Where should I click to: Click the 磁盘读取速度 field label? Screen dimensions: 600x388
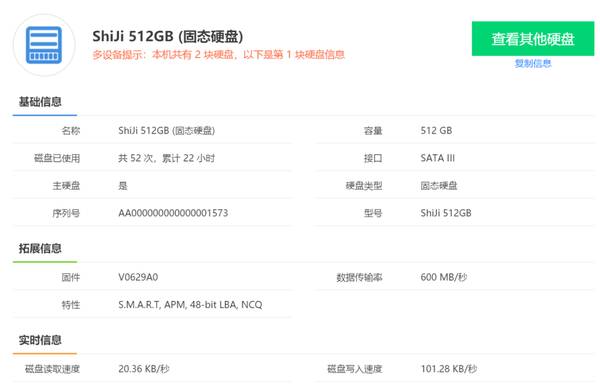coord(52,369)
